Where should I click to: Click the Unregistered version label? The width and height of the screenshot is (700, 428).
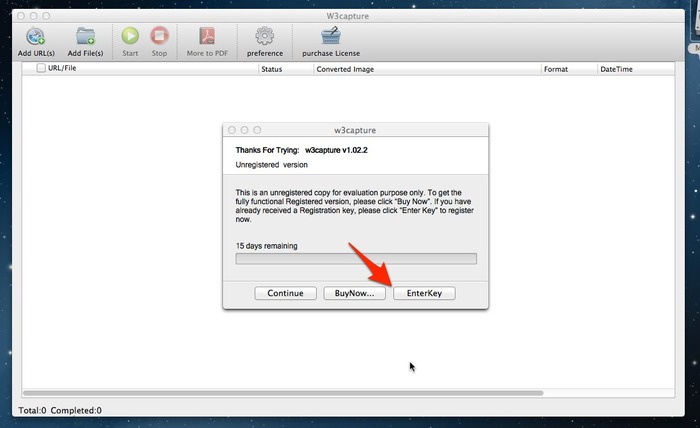pyautogui.click(x=271, y=165)
